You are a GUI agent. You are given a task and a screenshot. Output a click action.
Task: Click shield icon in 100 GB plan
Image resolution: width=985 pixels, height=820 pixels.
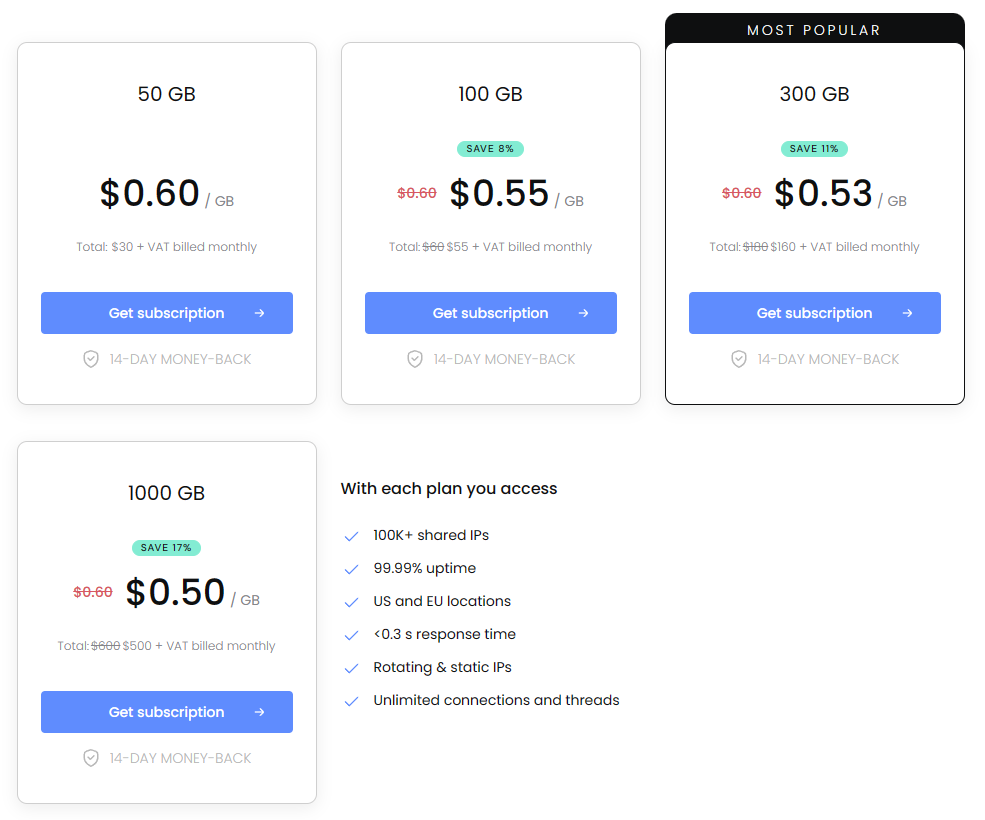pyautogui.click(x=415, y=359)
